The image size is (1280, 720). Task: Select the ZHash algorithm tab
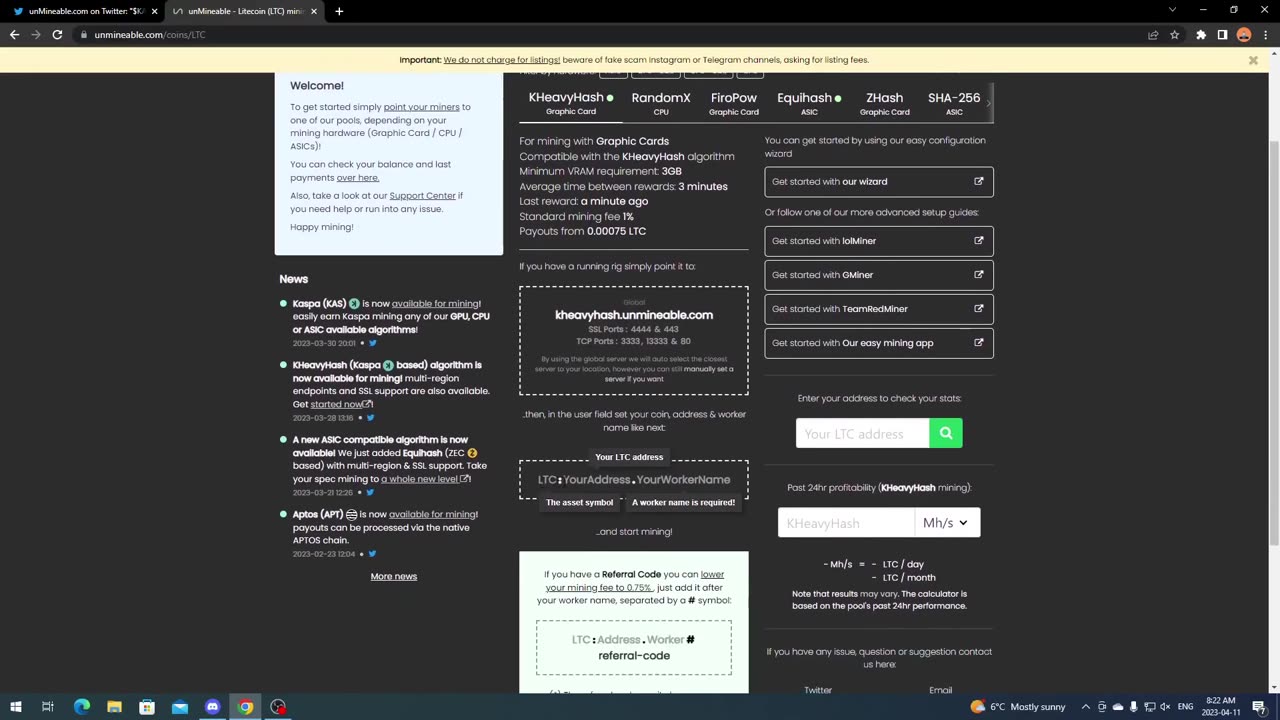point(885,102)
